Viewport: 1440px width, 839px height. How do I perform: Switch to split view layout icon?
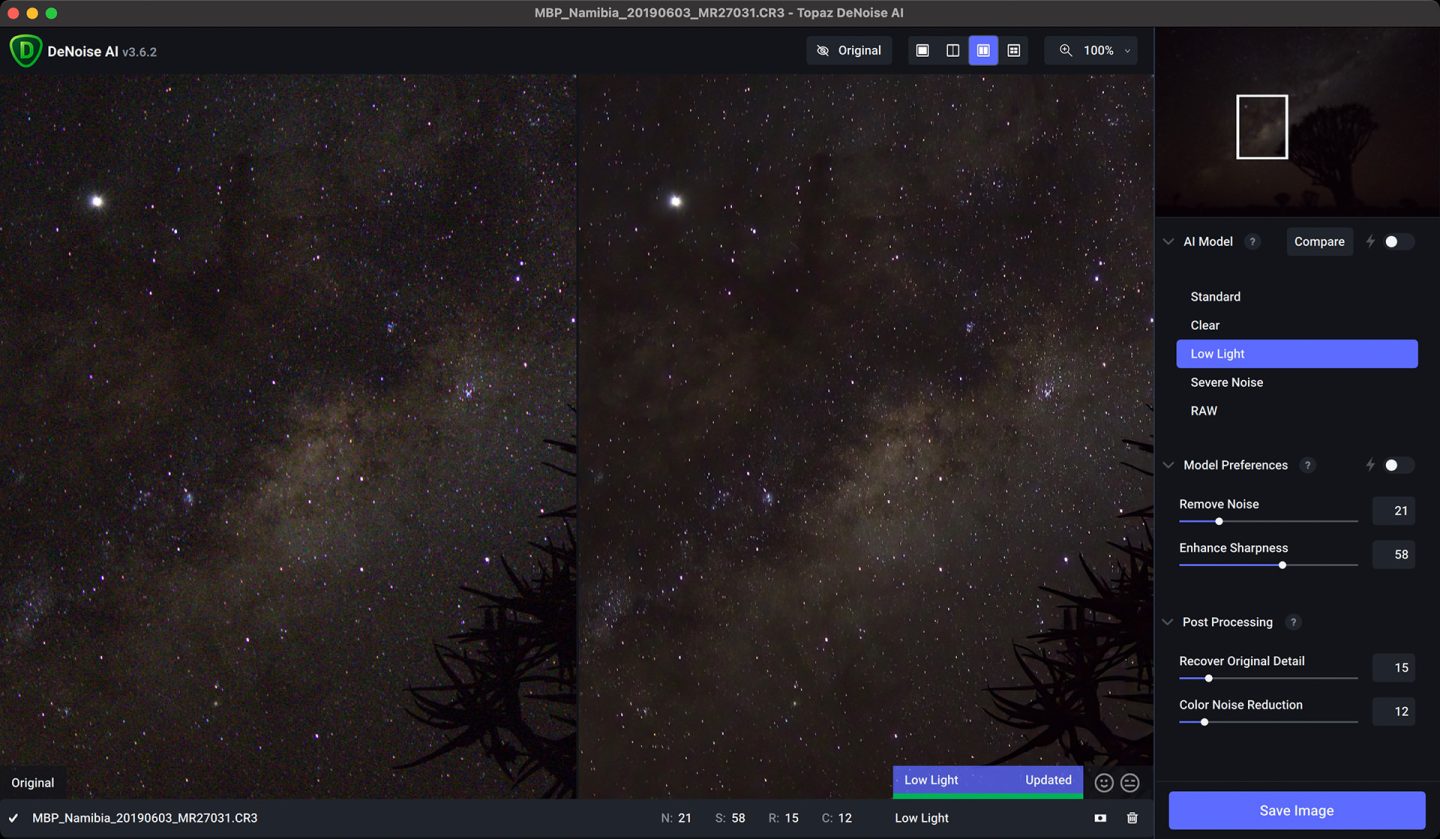point(953,51)
